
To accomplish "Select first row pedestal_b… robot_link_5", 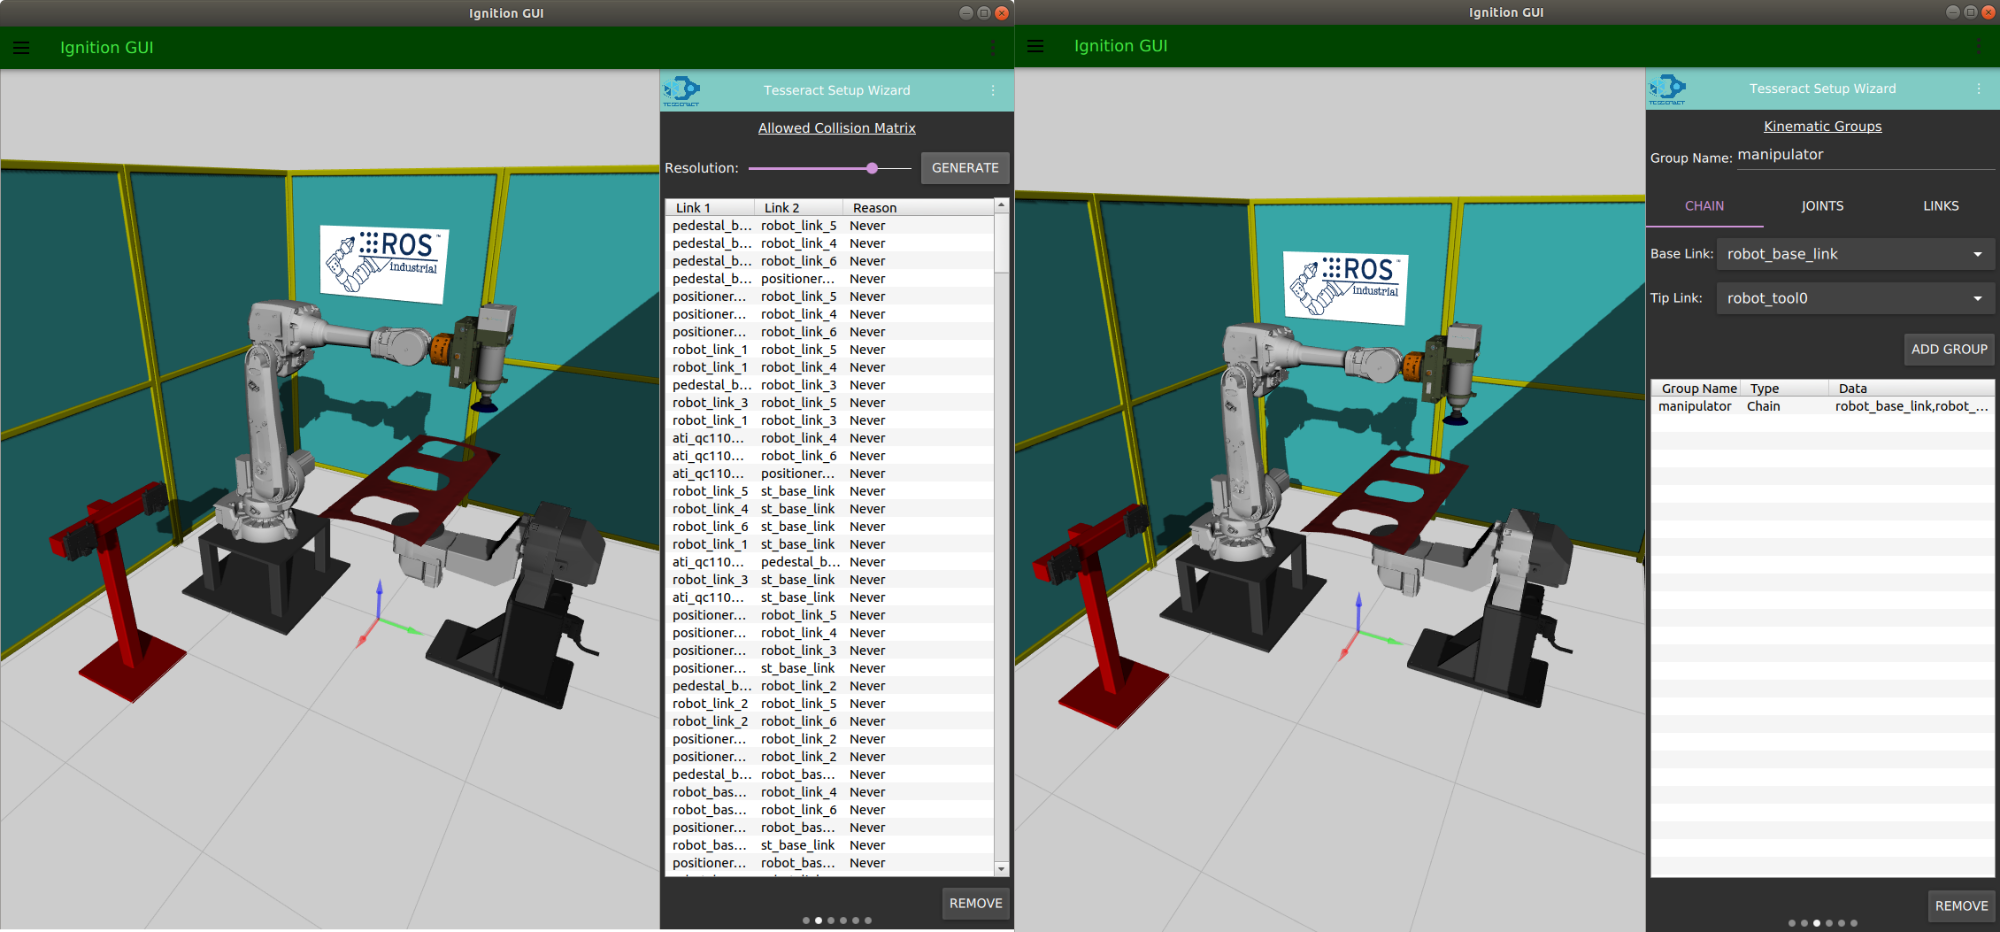I will pyautogui.click(x=830, y=226).
